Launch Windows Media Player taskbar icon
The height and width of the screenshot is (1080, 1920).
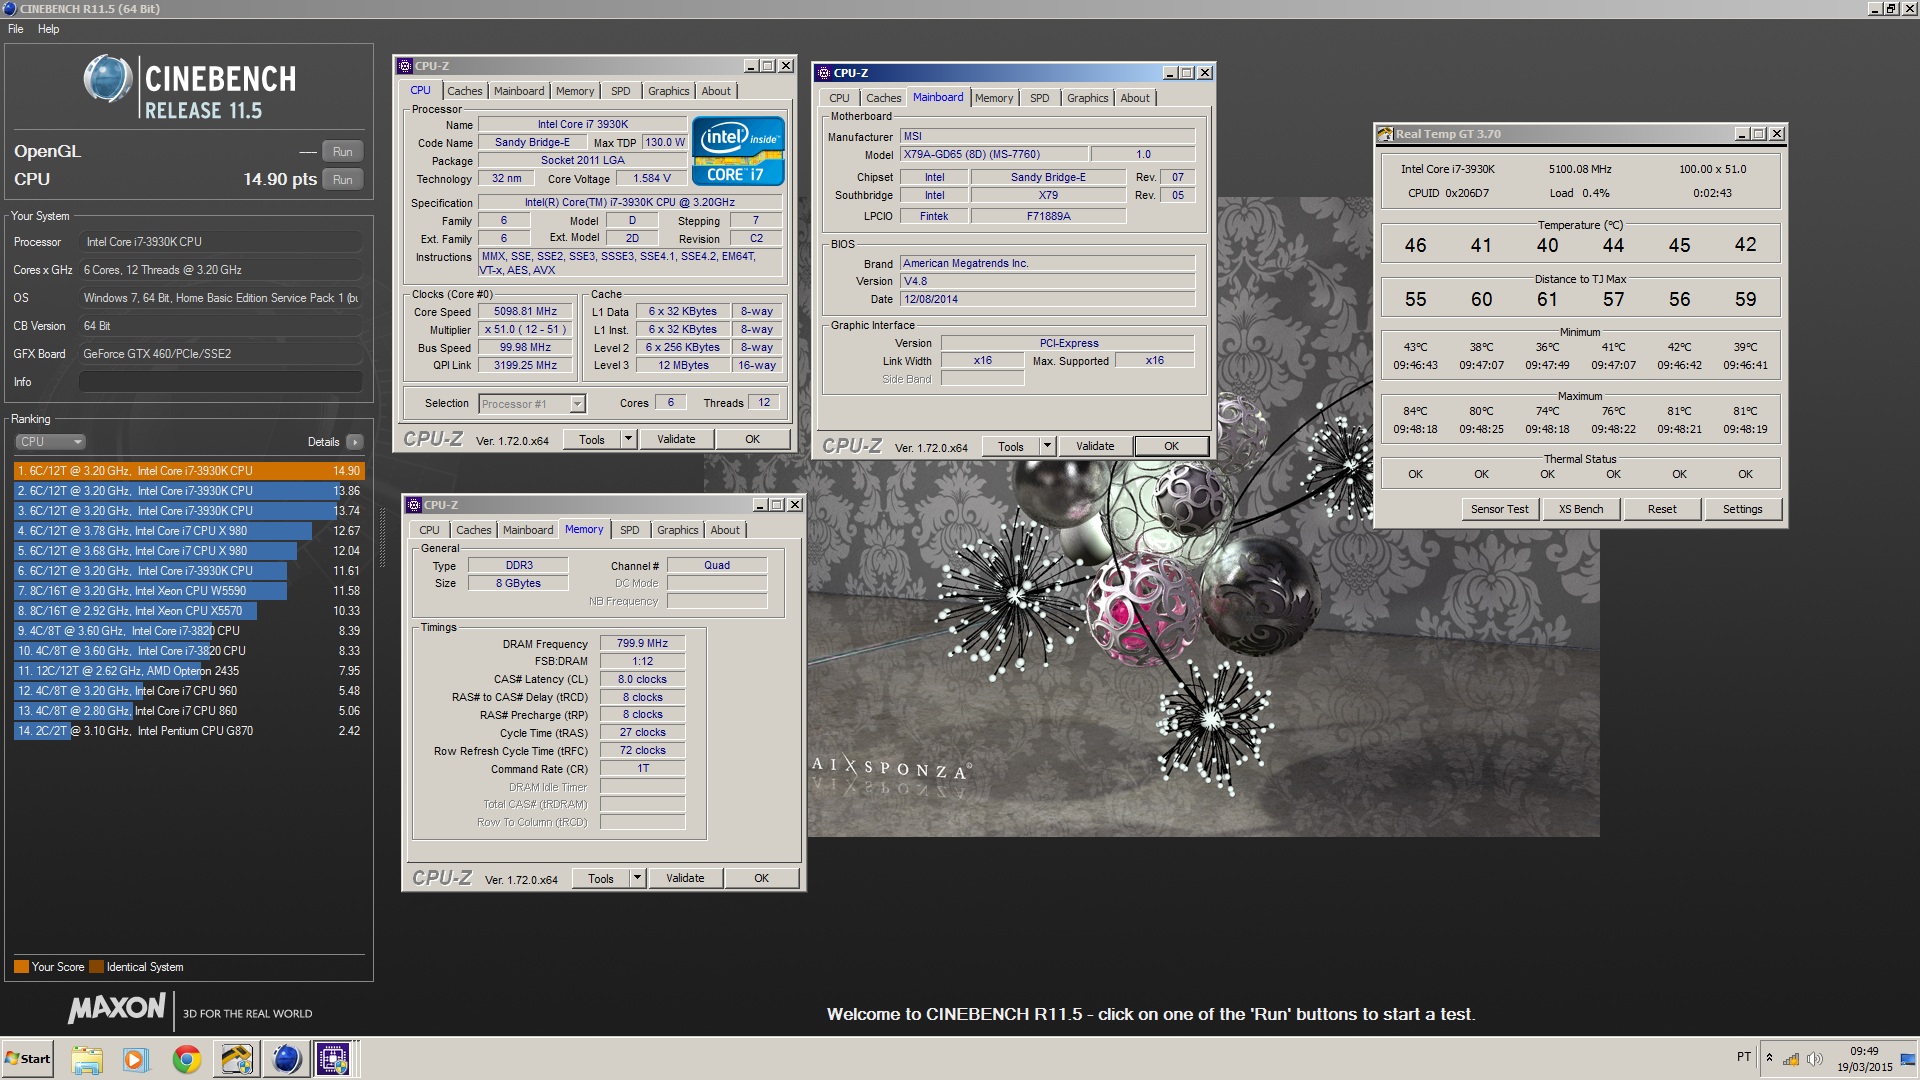click(x=136, y=1059)
